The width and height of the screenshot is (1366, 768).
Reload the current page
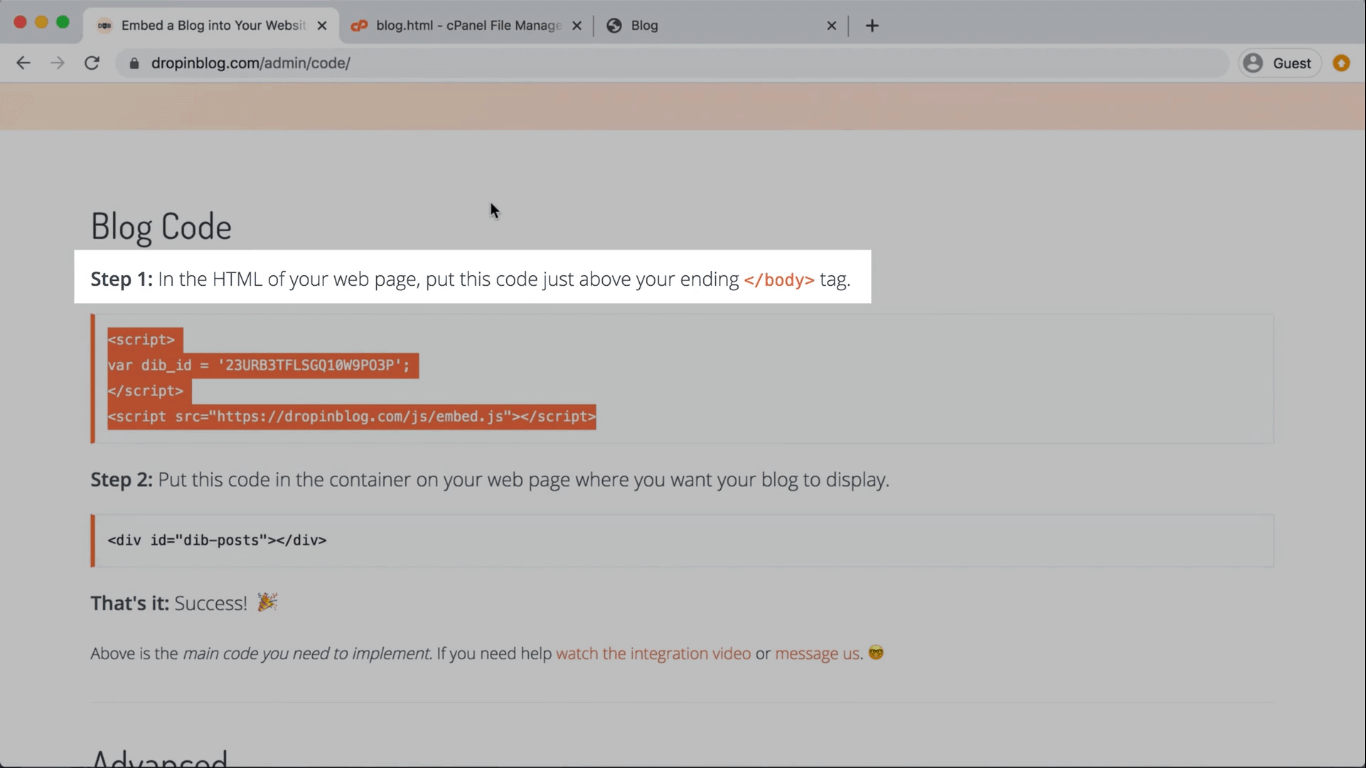[x=92, y=63]
